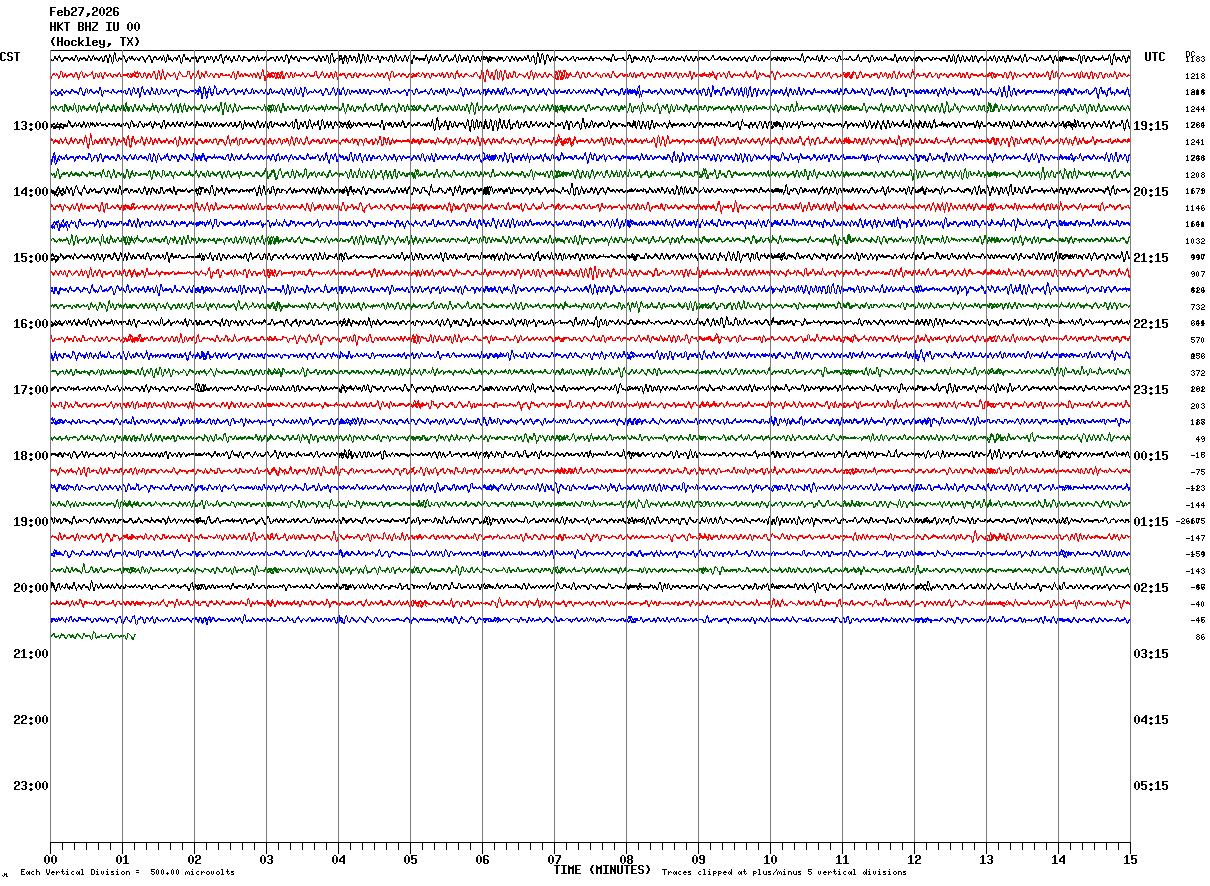Click the TIME (MINUTES) axis title
Image resolution: width=1210 pixels, height=886 pixels.
click(602, 870)
